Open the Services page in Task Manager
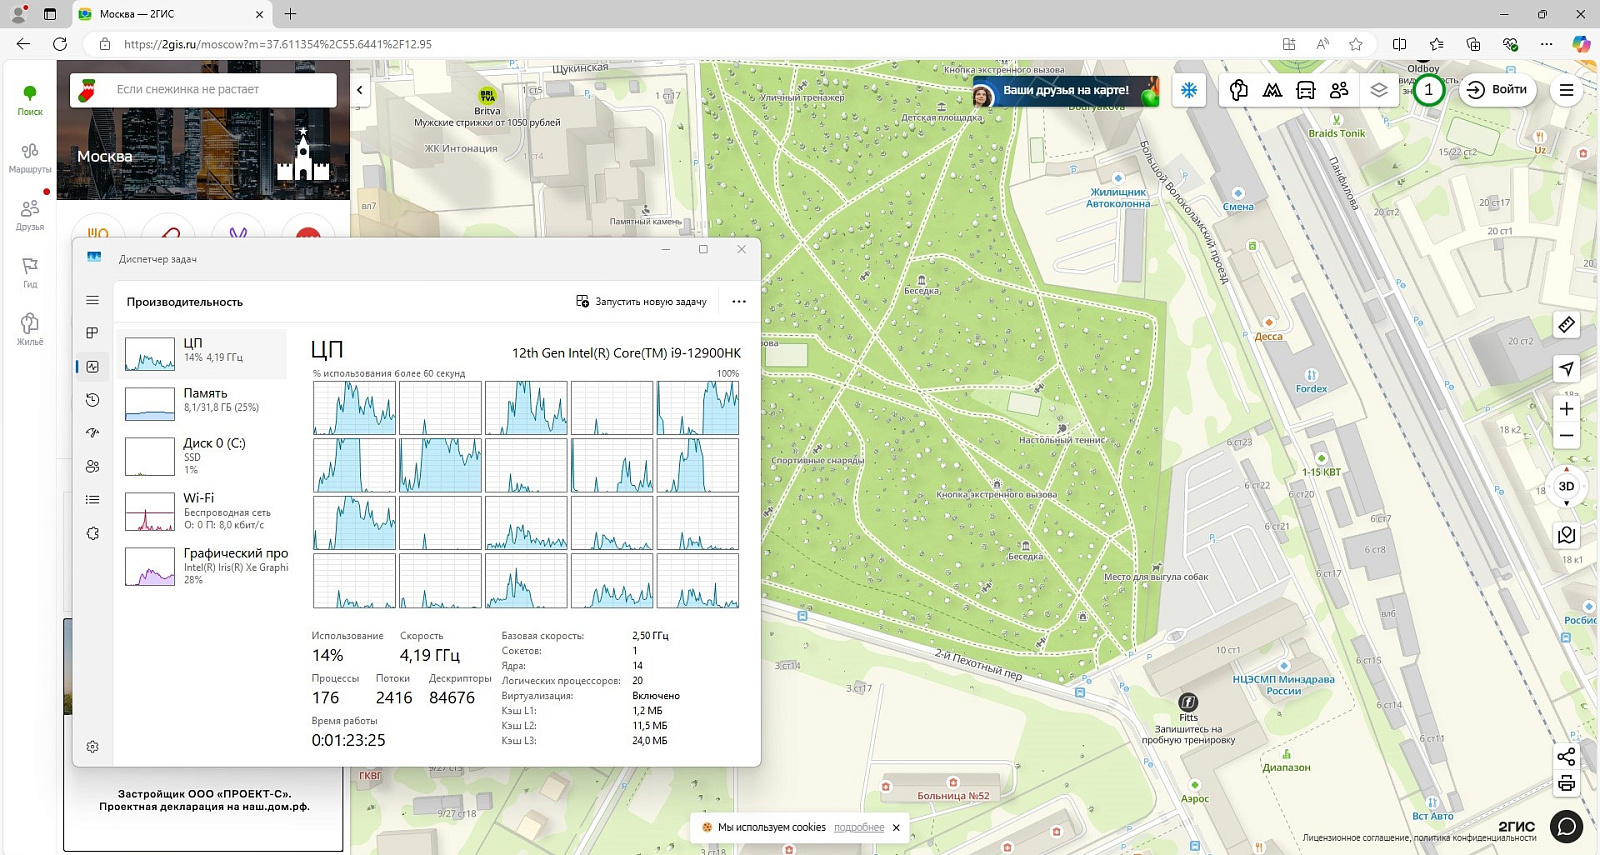The width and height of the screenshot is (1600, 855). (x=93, y=533)
